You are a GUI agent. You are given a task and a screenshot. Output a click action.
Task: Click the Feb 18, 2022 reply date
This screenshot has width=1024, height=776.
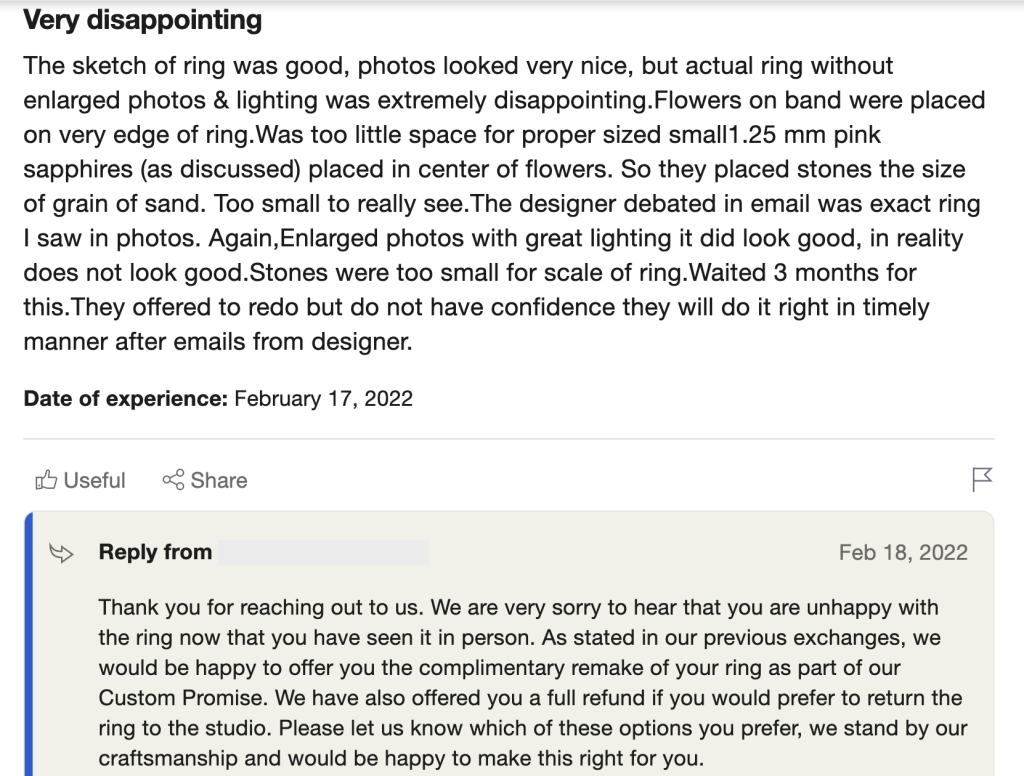tap(903, 553)
